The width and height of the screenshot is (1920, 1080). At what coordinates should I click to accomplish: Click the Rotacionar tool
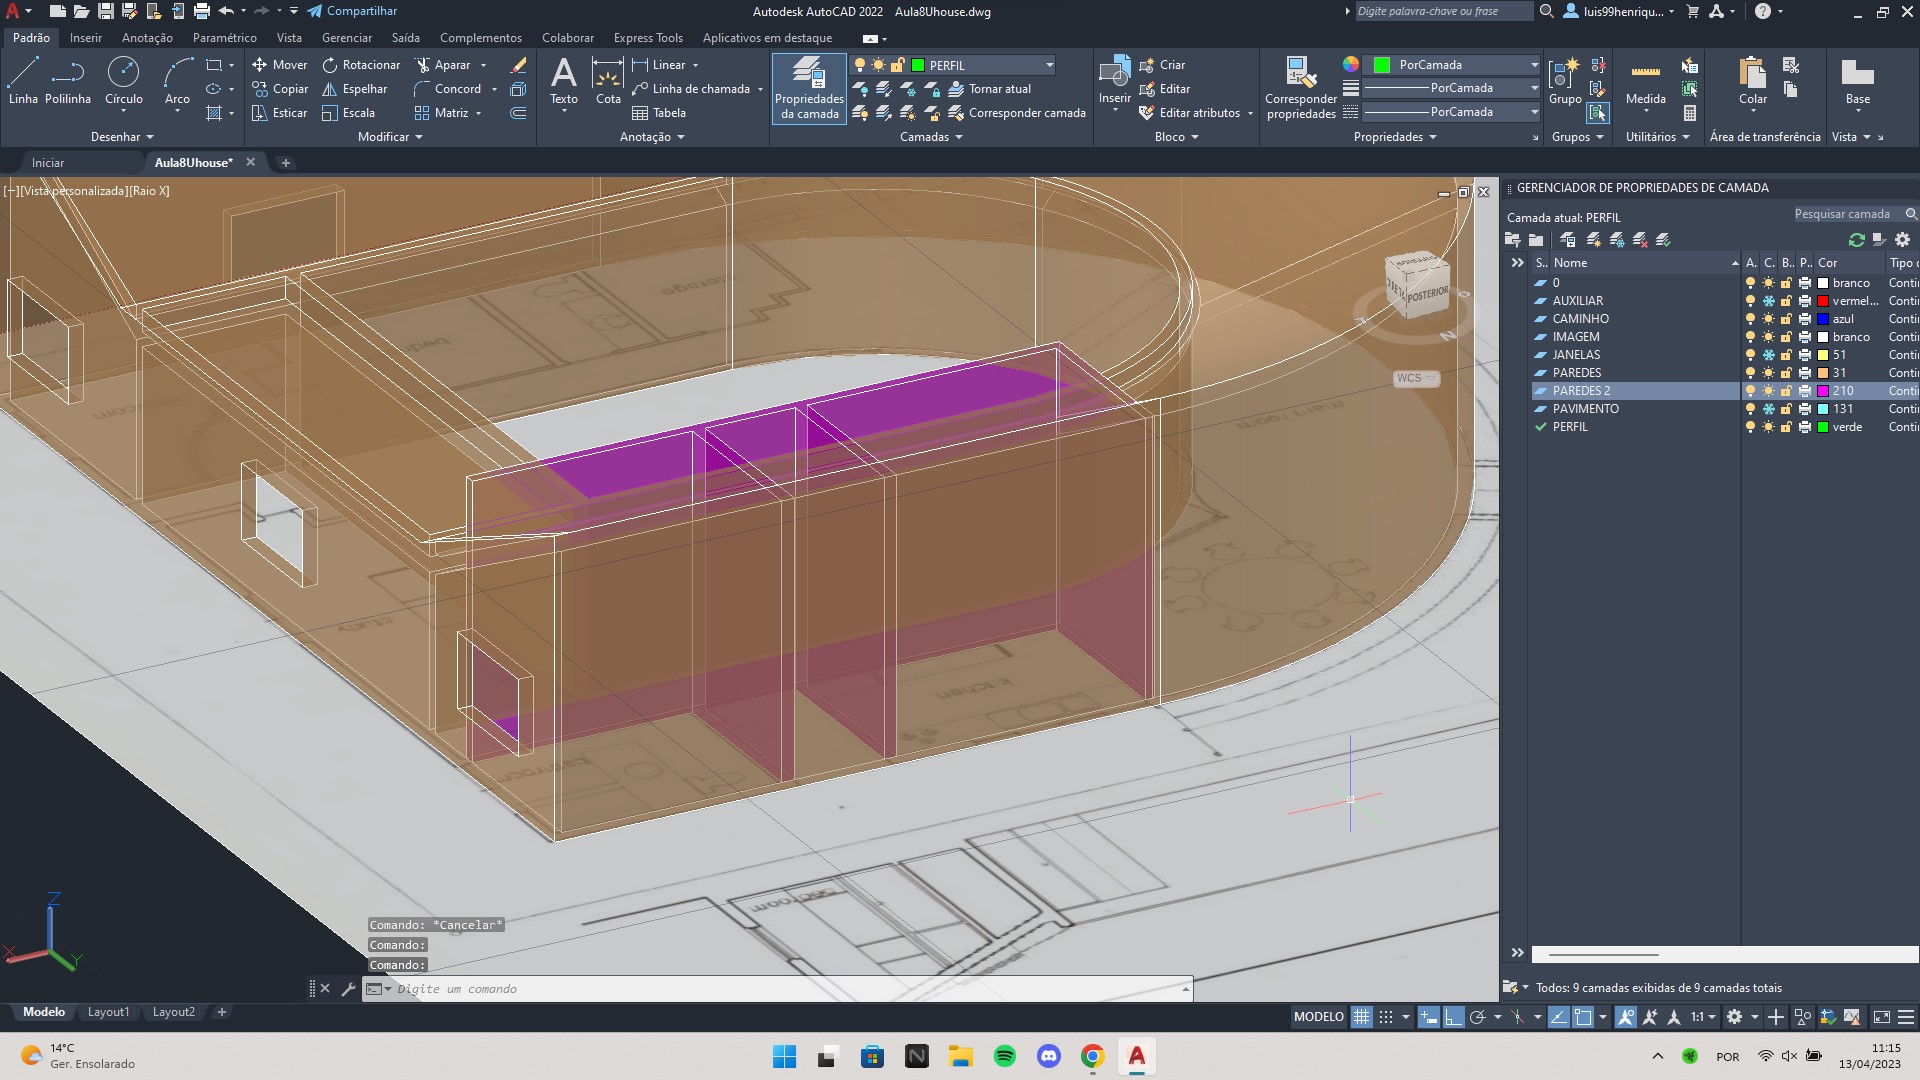point(361,65)
